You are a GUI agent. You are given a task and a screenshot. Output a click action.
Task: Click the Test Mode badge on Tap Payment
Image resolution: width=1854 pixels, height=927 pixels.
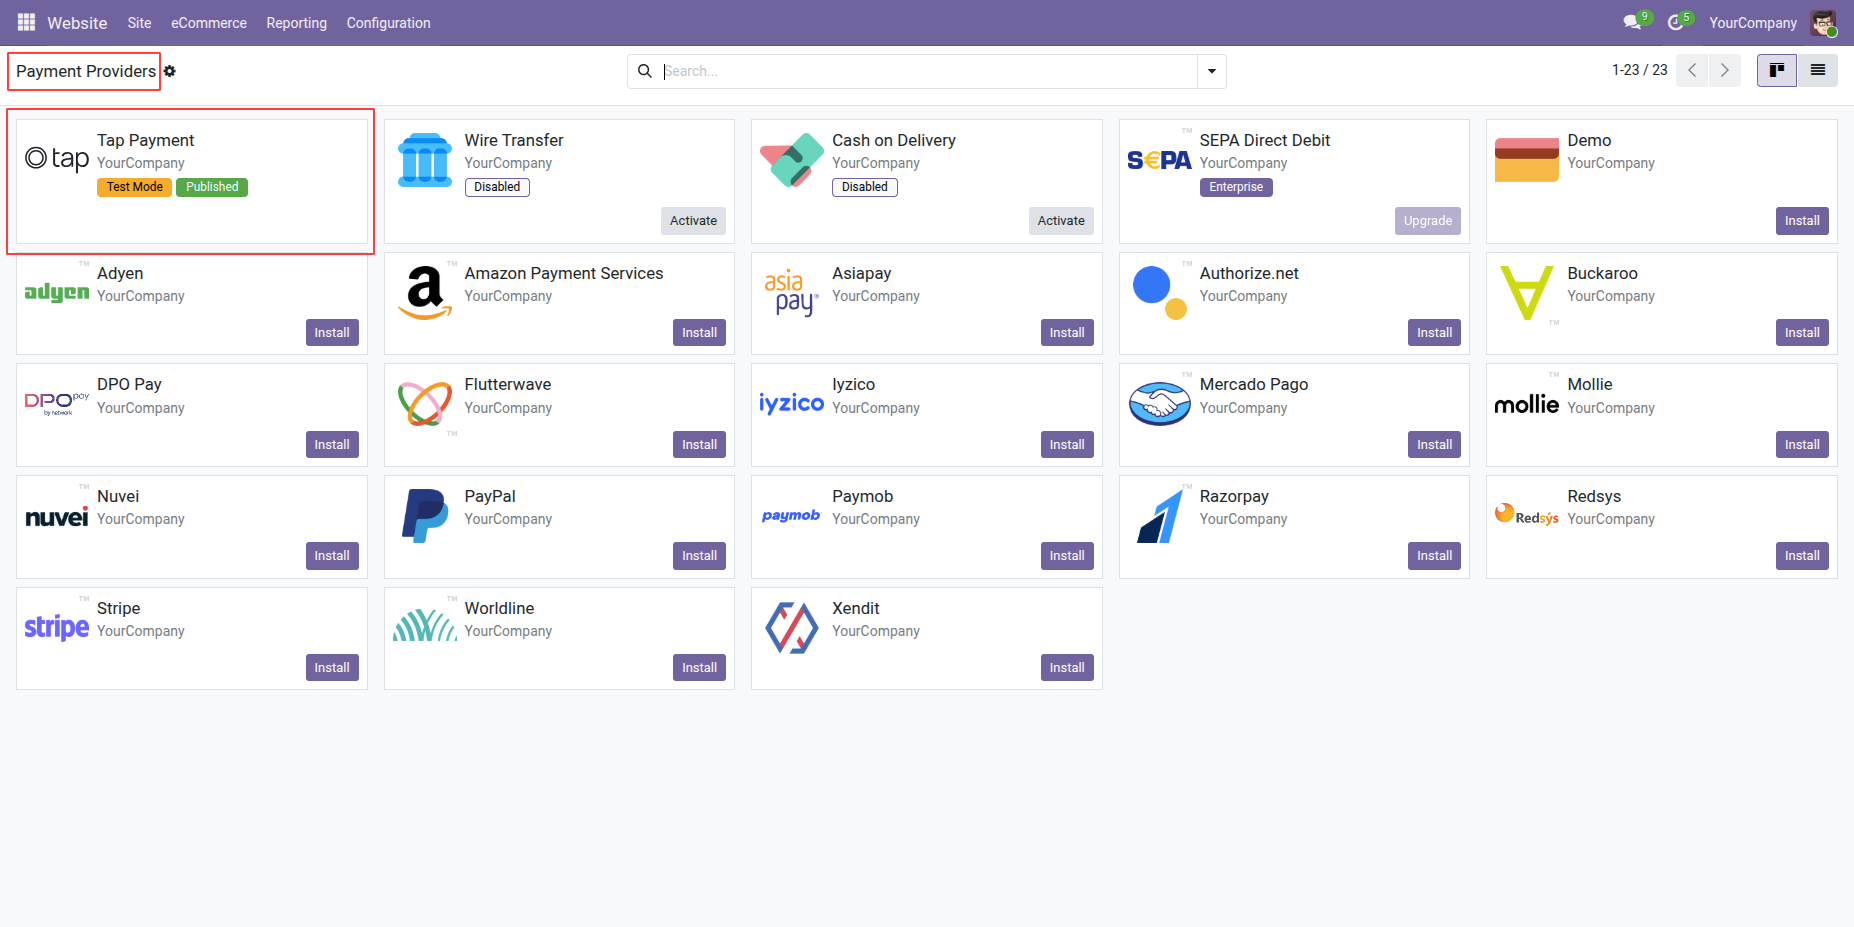[135, 187]
